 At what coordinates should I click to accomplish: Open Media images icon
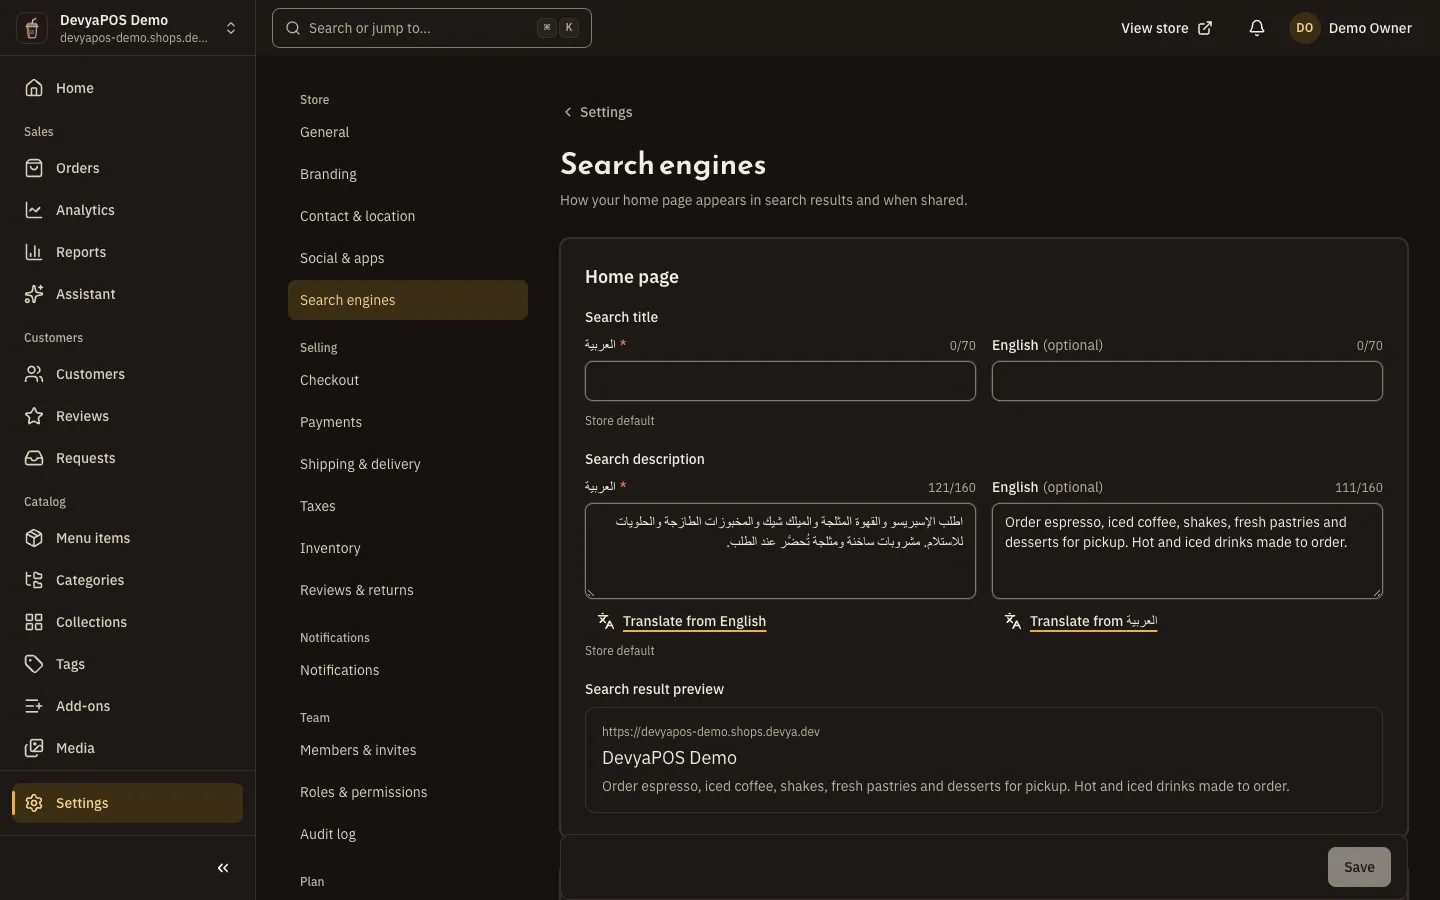34,748
